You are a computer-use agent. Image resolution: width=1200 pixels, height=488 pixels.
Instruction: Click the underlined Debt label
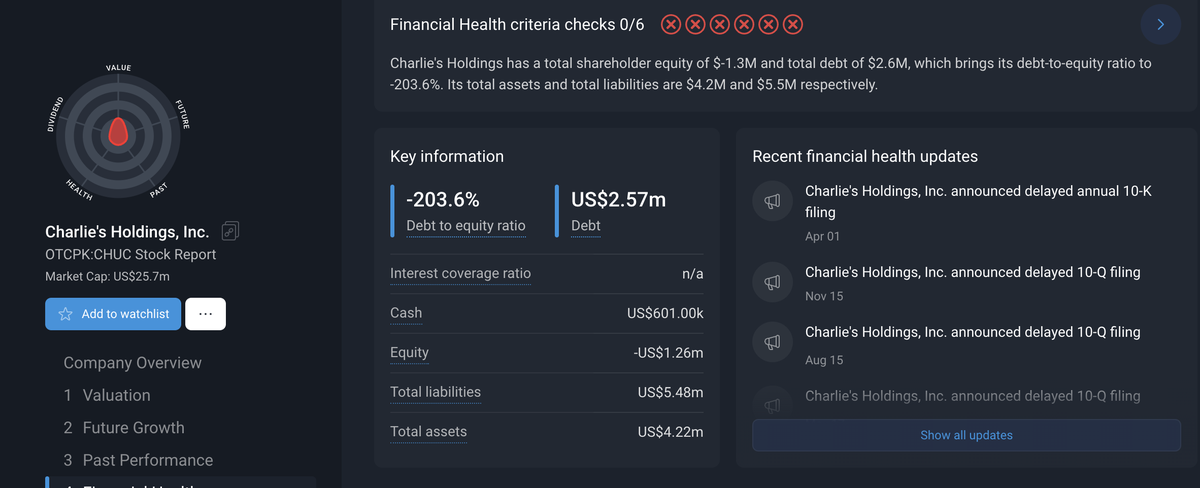(x=586, y=226)
